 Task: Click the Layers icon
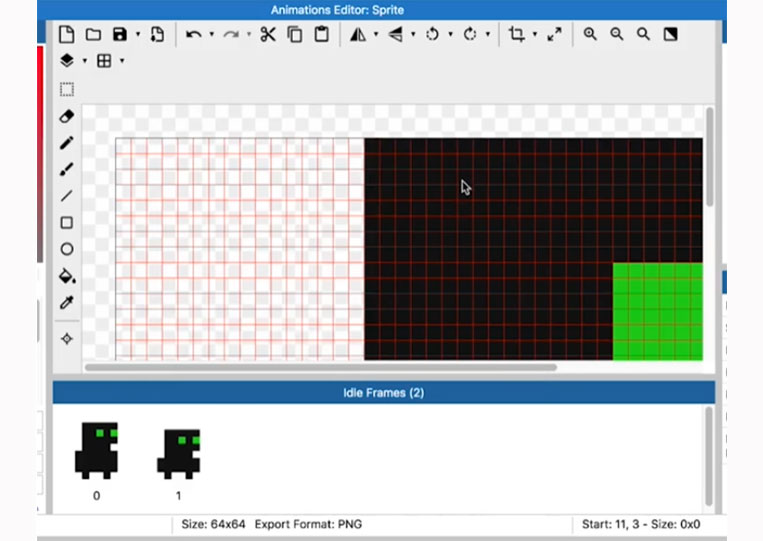(67, 61)
